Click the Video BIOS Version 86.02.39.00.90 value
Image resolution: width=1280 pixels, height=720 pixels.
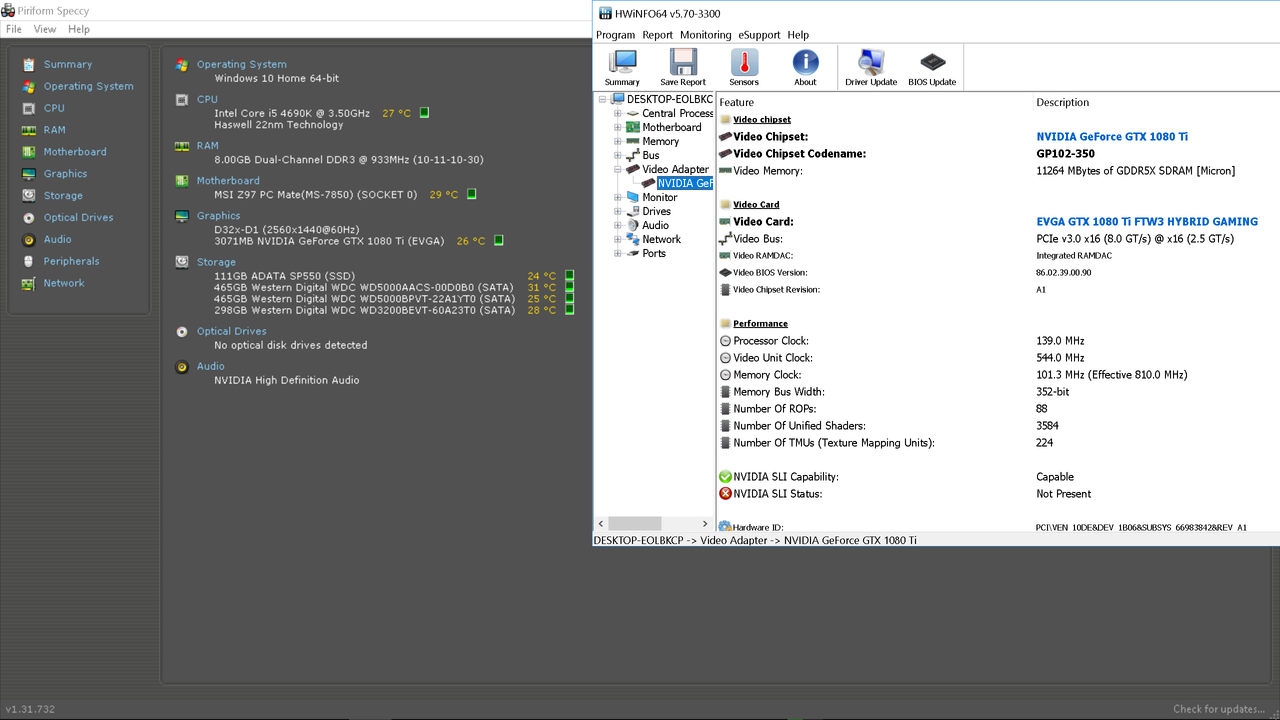[1064, 272]
